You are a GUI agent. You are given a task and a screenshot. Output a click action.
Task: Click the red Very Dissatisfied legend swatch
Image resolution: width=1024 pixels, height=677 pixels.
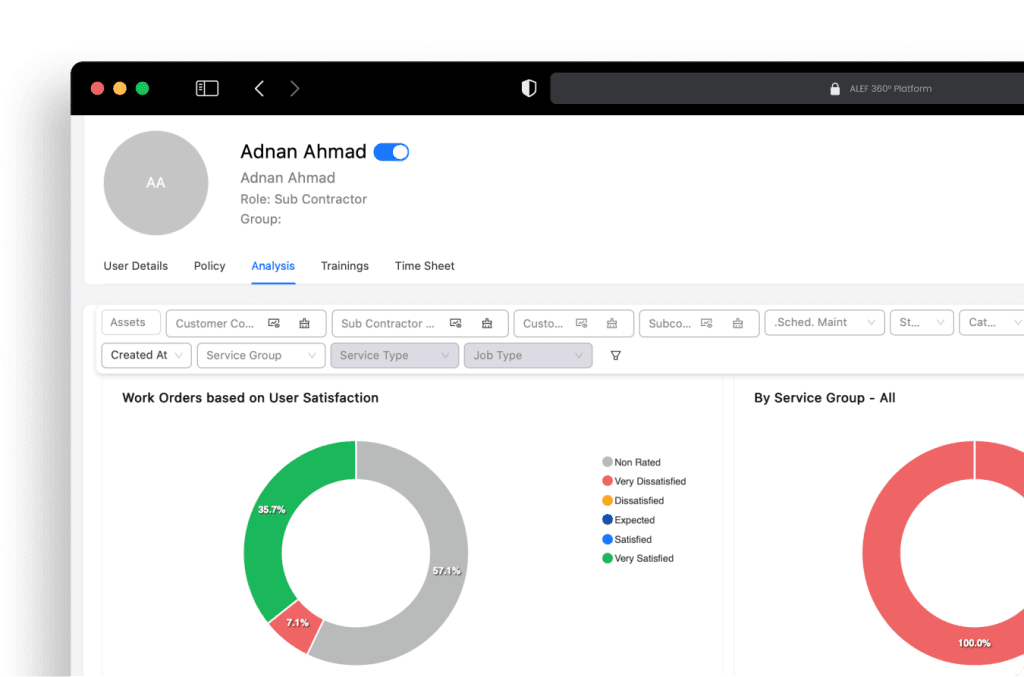coord(607,482)
